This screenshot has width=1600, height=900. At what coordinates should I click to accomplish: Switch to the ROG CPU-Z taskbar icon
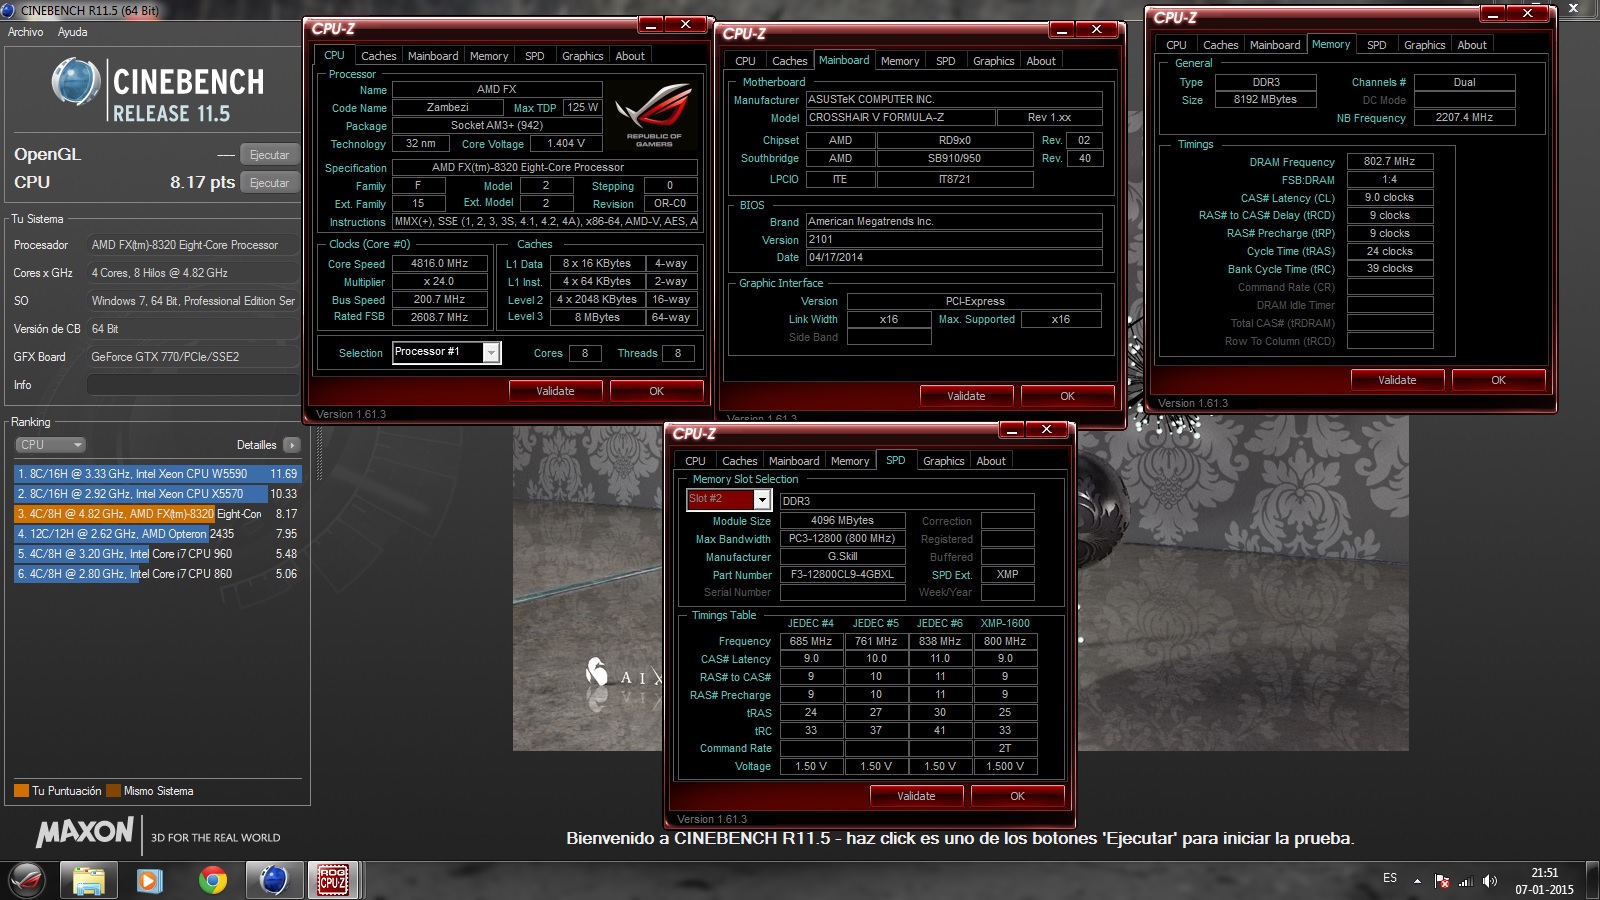coord(333,880)
